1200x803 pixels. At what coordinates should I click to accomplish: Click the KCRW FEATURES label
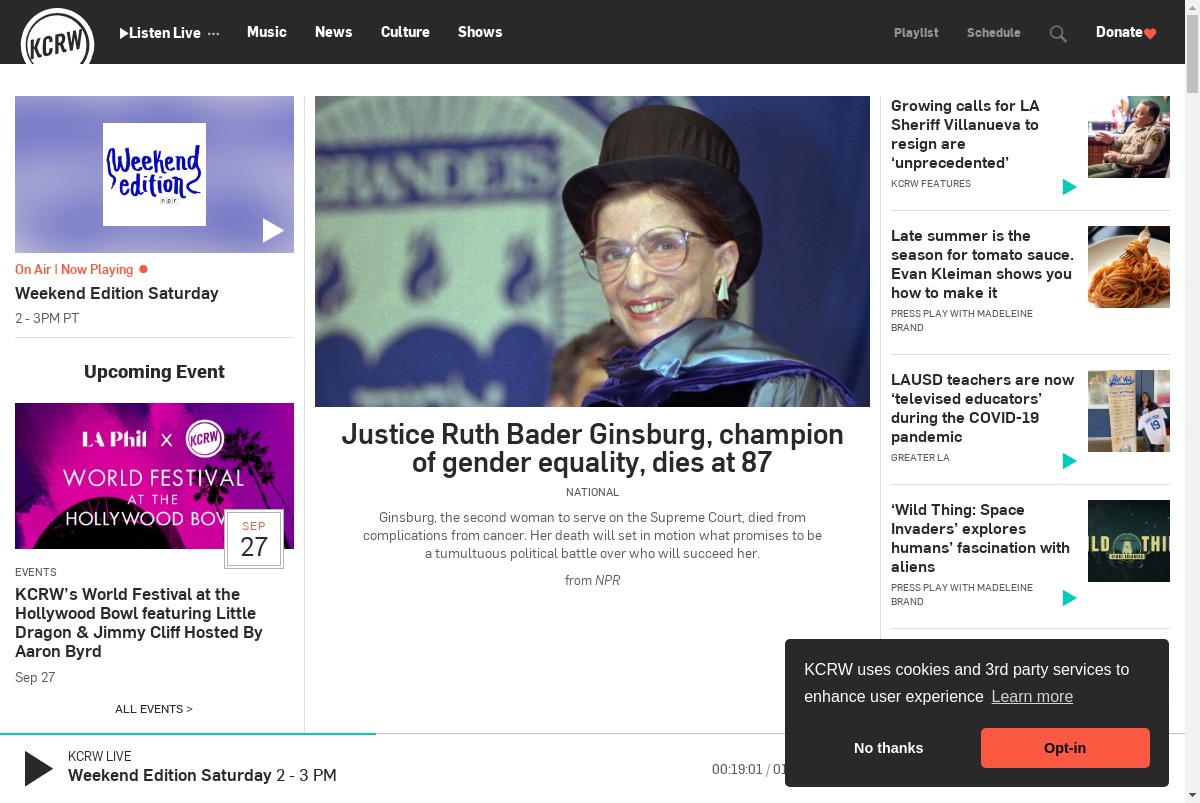point(931,184)
